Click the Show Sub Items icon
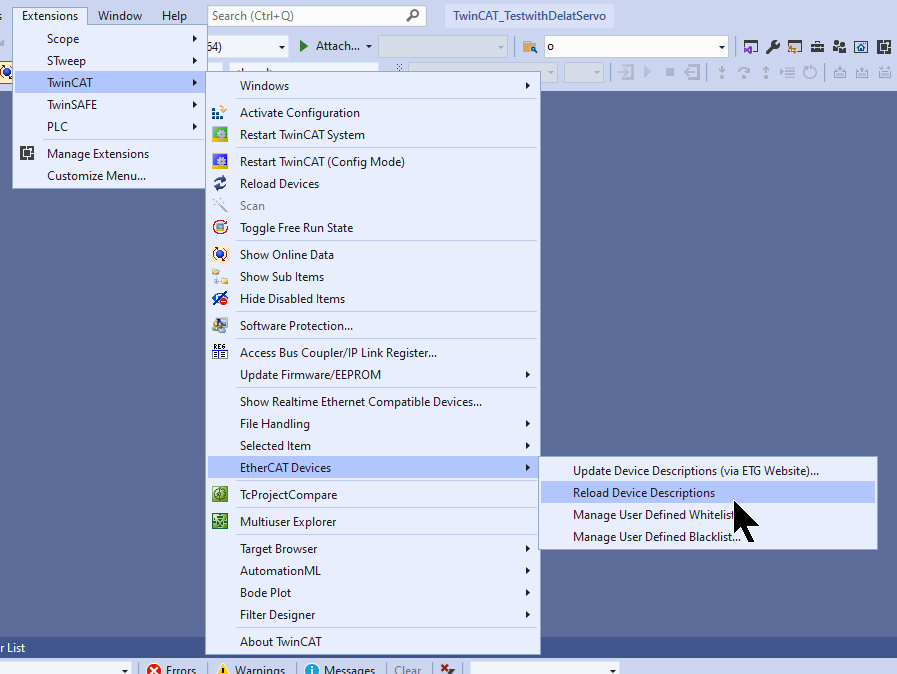Screen dimensions: 897x674 220,276
